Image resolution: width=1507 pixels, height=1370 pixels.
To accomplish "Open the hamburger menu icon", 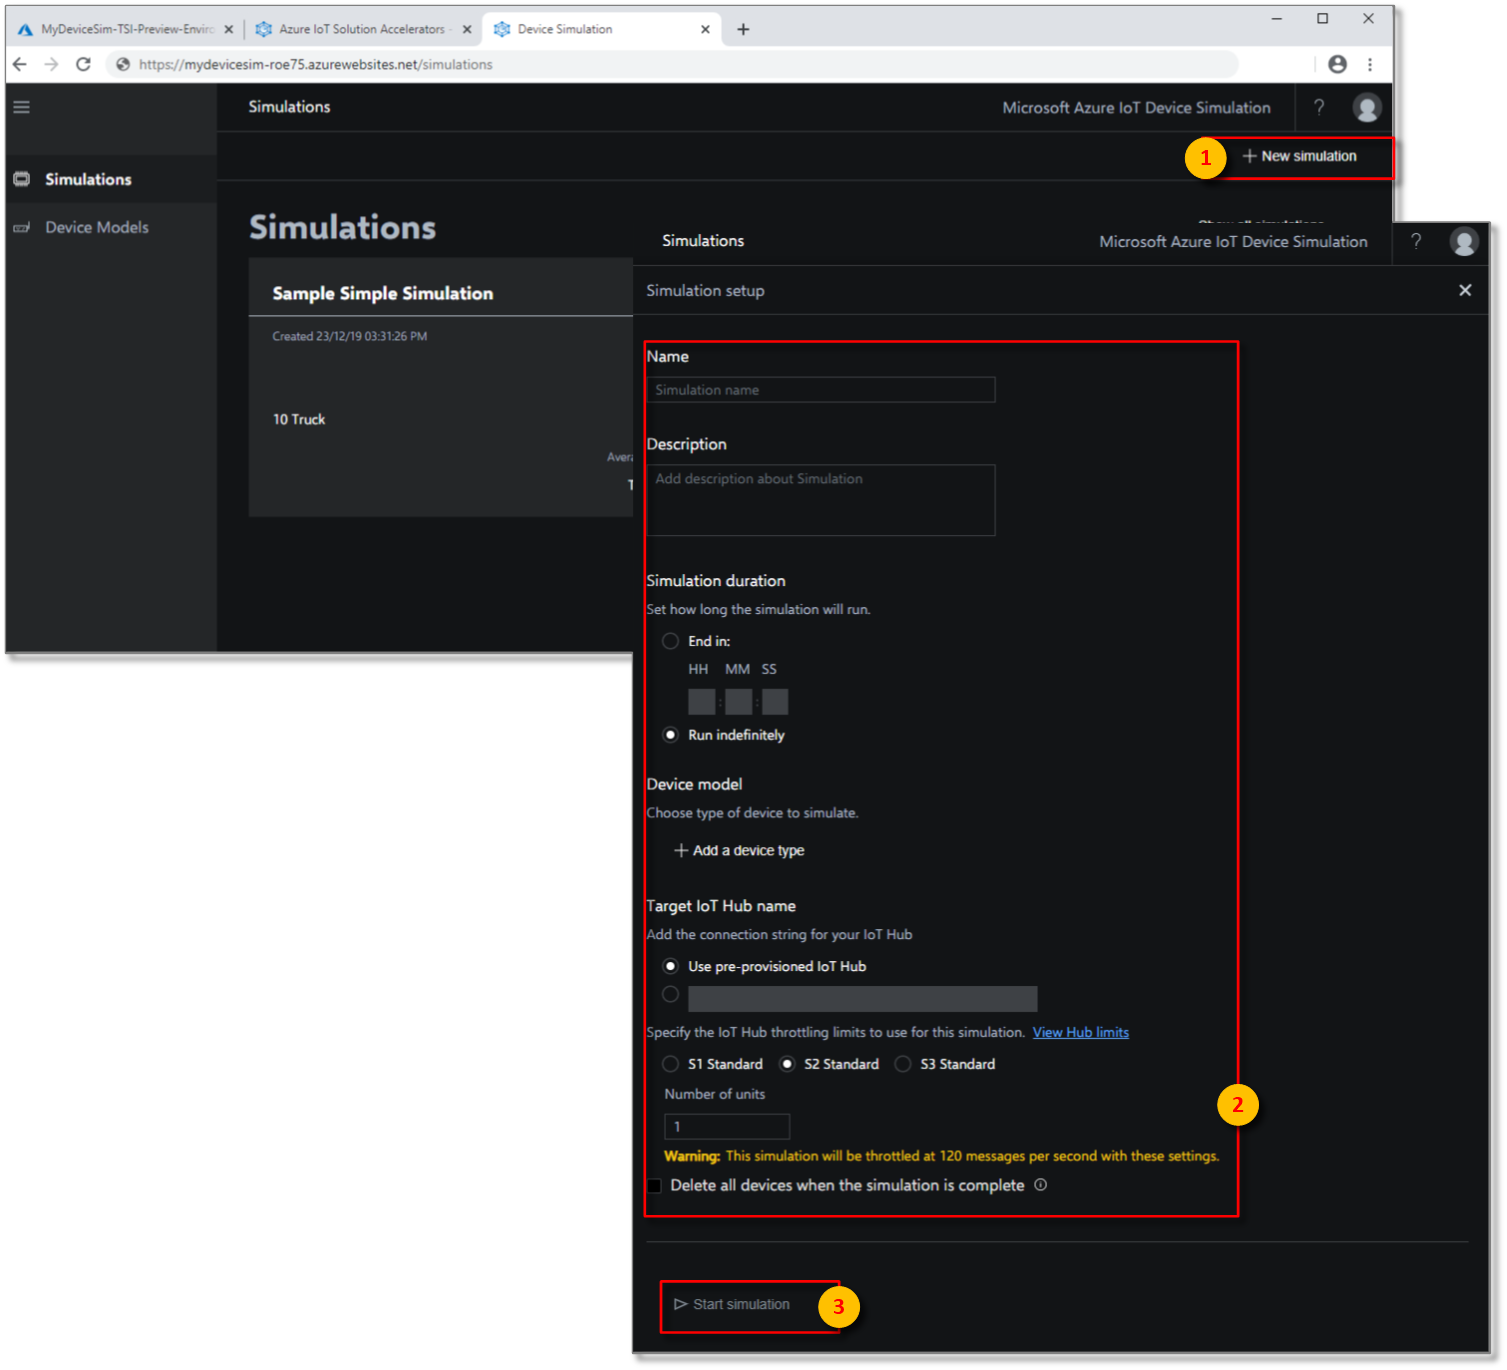I will click(x=21, y=106).
